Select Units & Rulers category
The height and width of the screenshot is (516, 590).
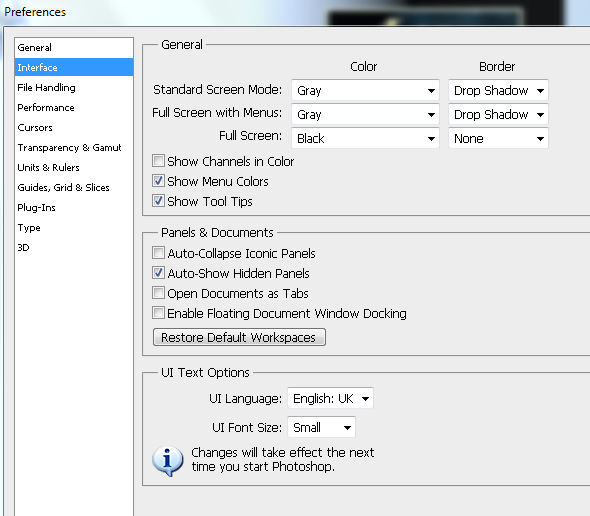pyautogui.click(x=74, y=167)
